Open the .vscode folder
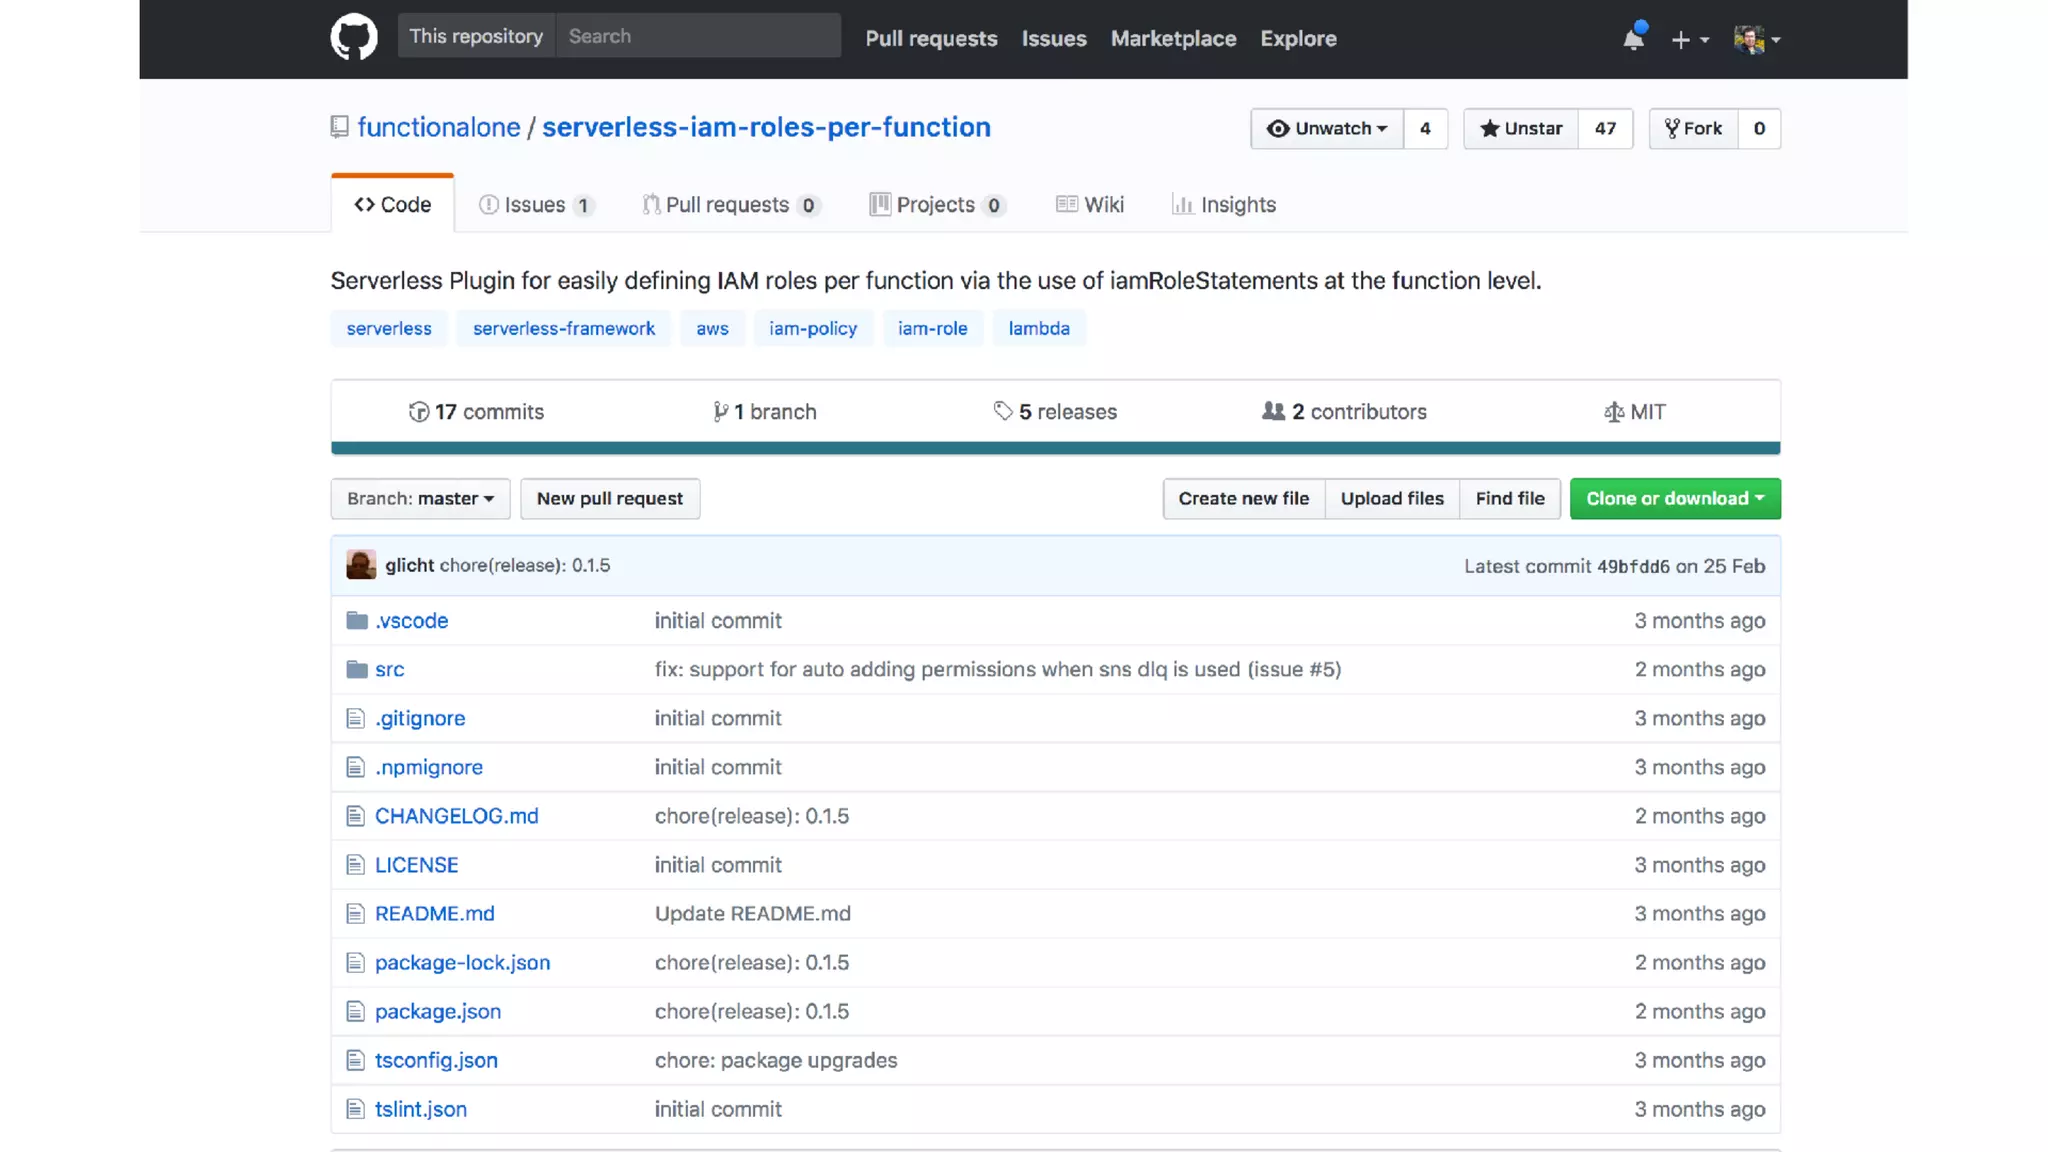 [x=411, y=620]
